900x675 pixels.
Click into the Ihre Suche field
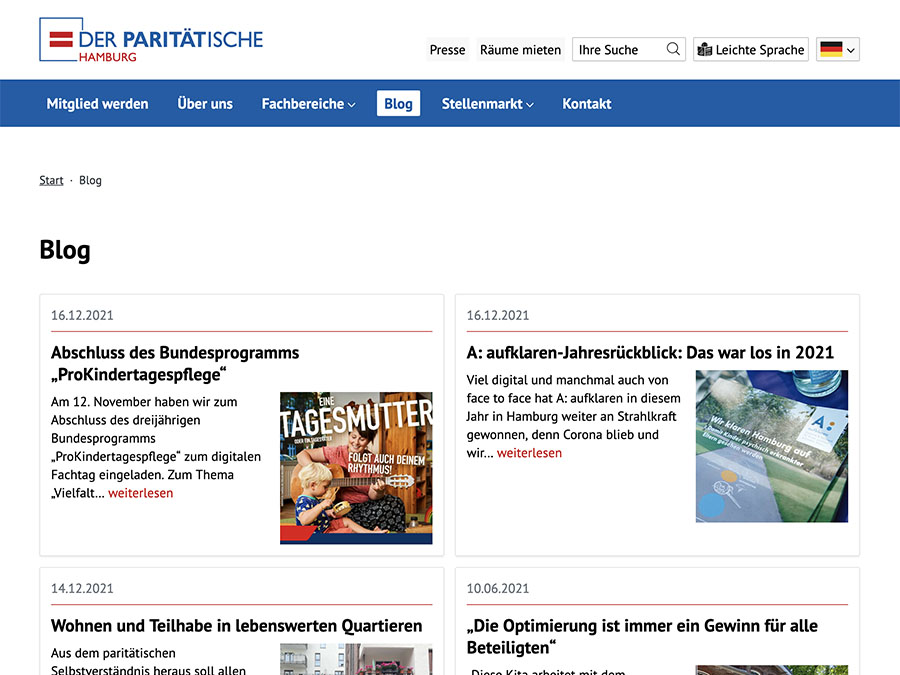(617, 50)
